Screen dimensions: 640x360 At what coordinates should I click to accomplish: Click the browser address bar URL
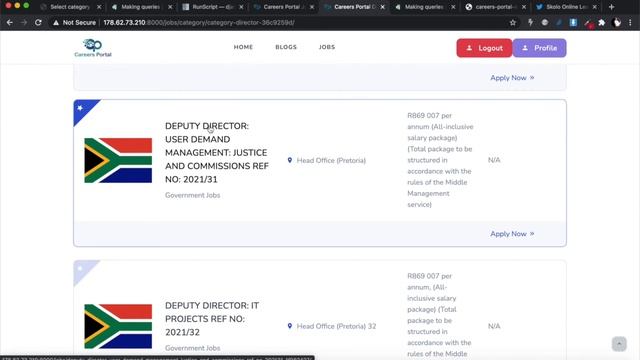click(199, 22)
